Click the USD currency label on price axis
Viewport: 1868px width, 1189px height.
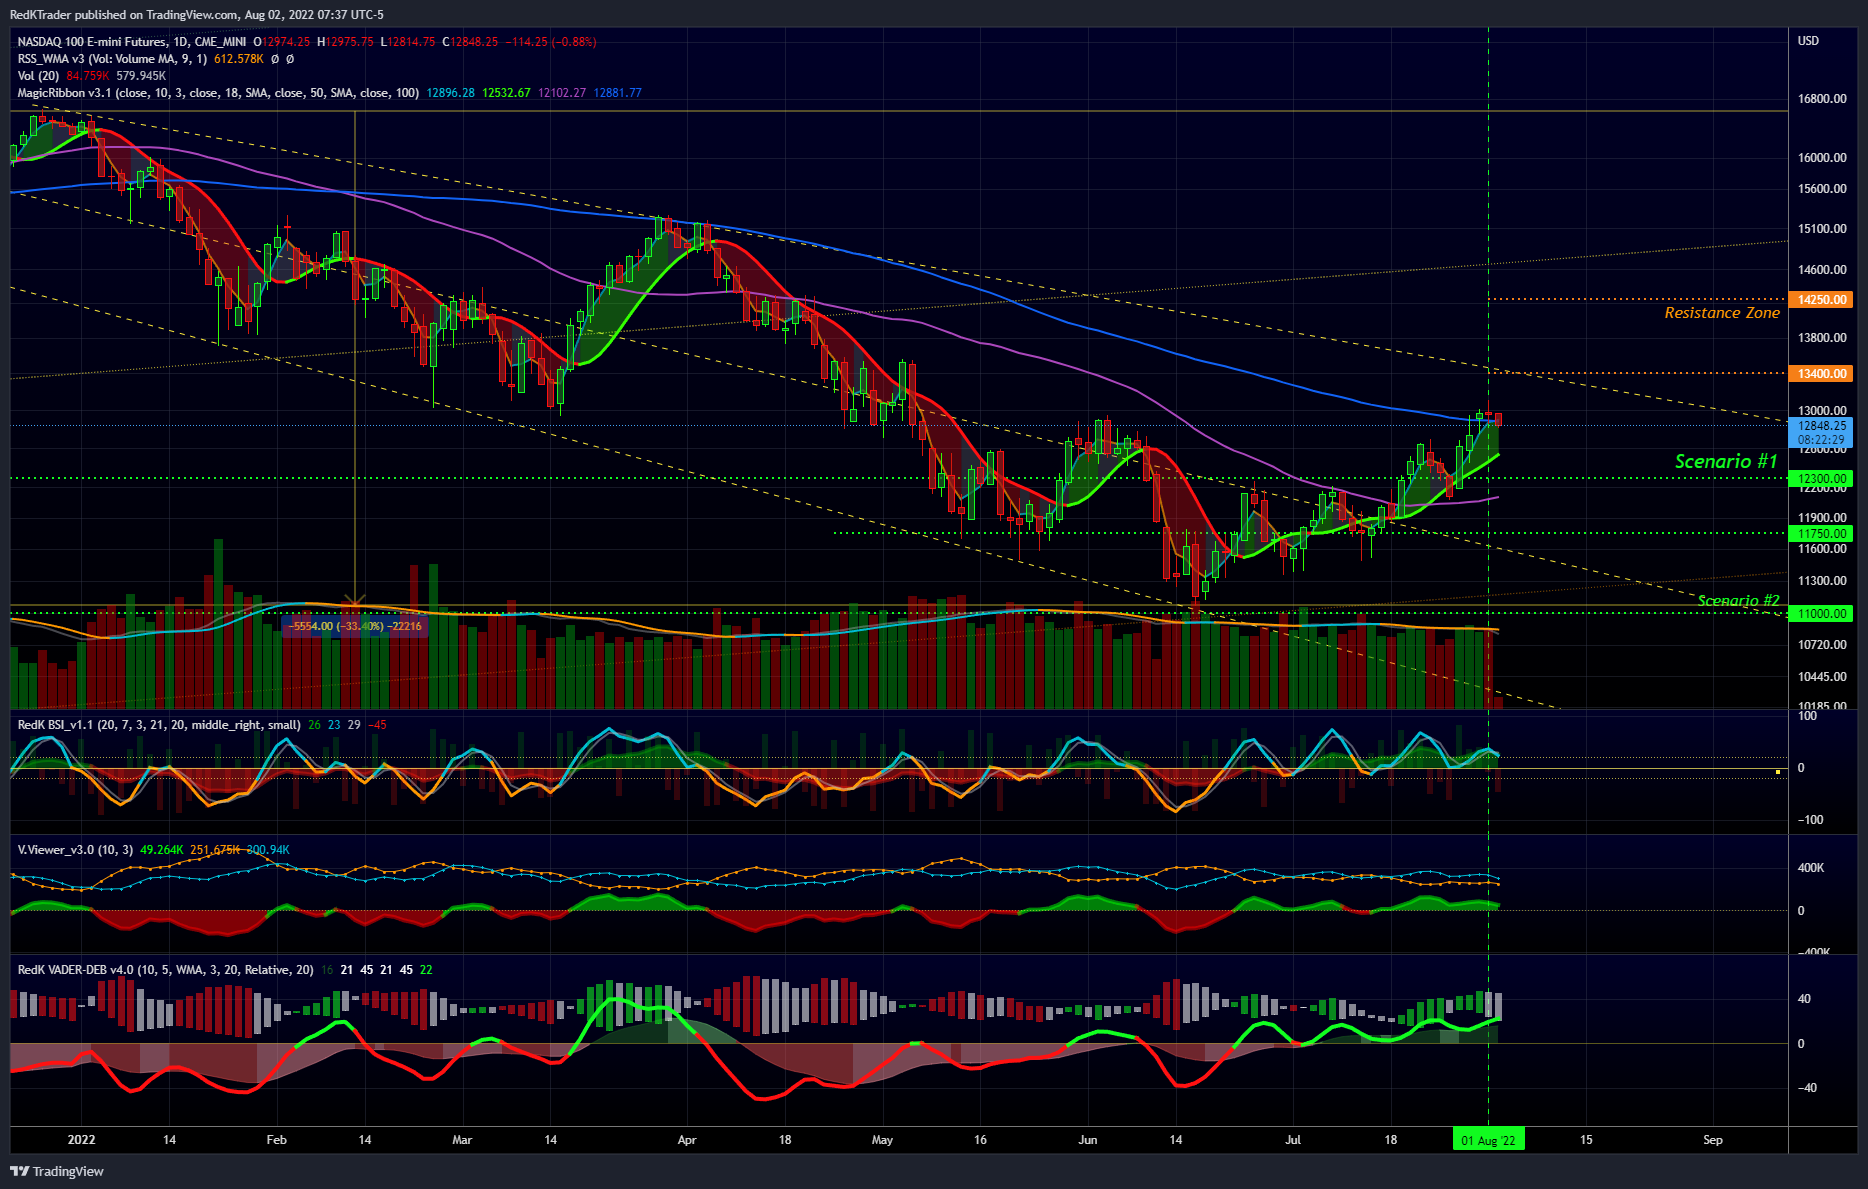tap(1808, 41)
